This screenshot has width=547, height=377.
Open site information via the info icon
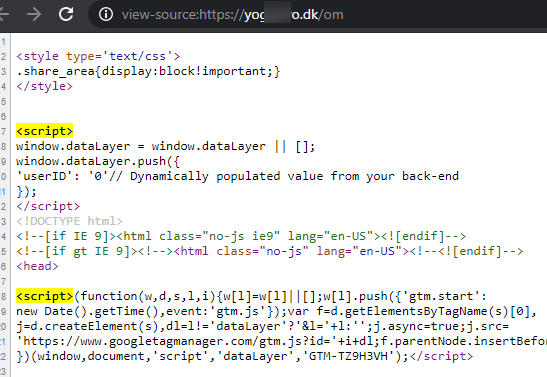pos(106,14)
